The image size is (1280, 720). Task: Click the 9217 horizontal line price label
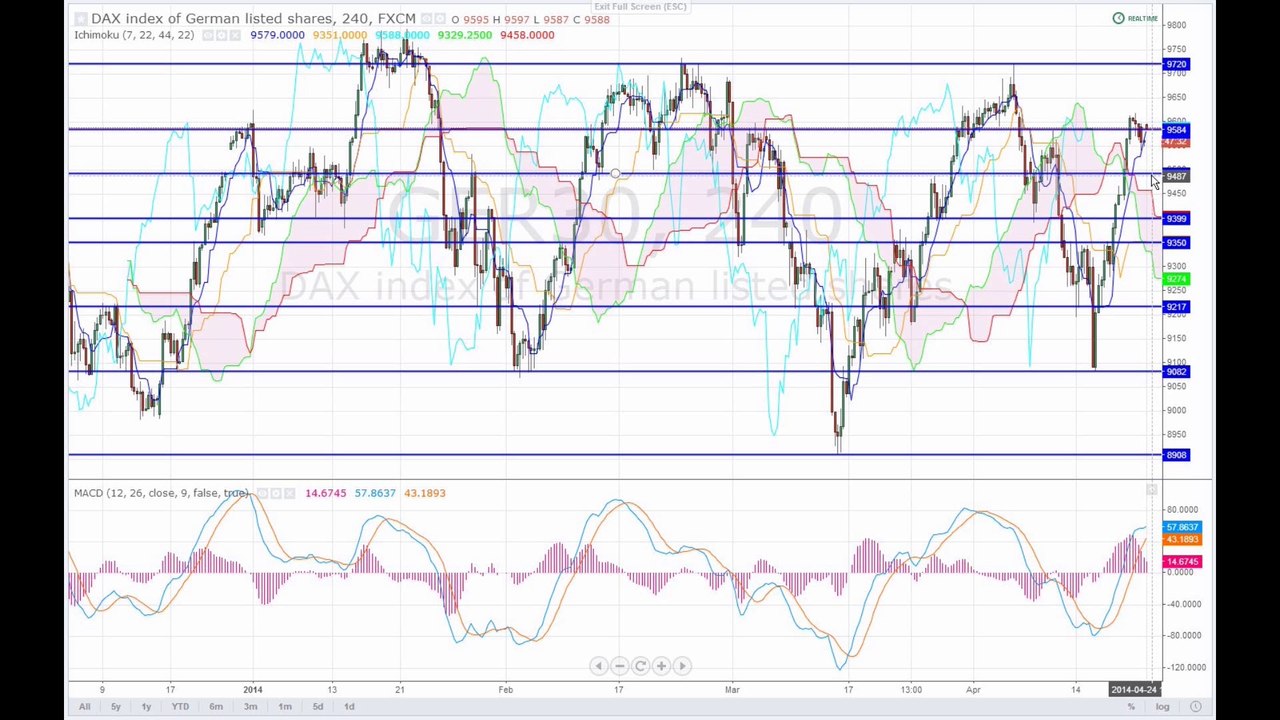coord(1176,307)
